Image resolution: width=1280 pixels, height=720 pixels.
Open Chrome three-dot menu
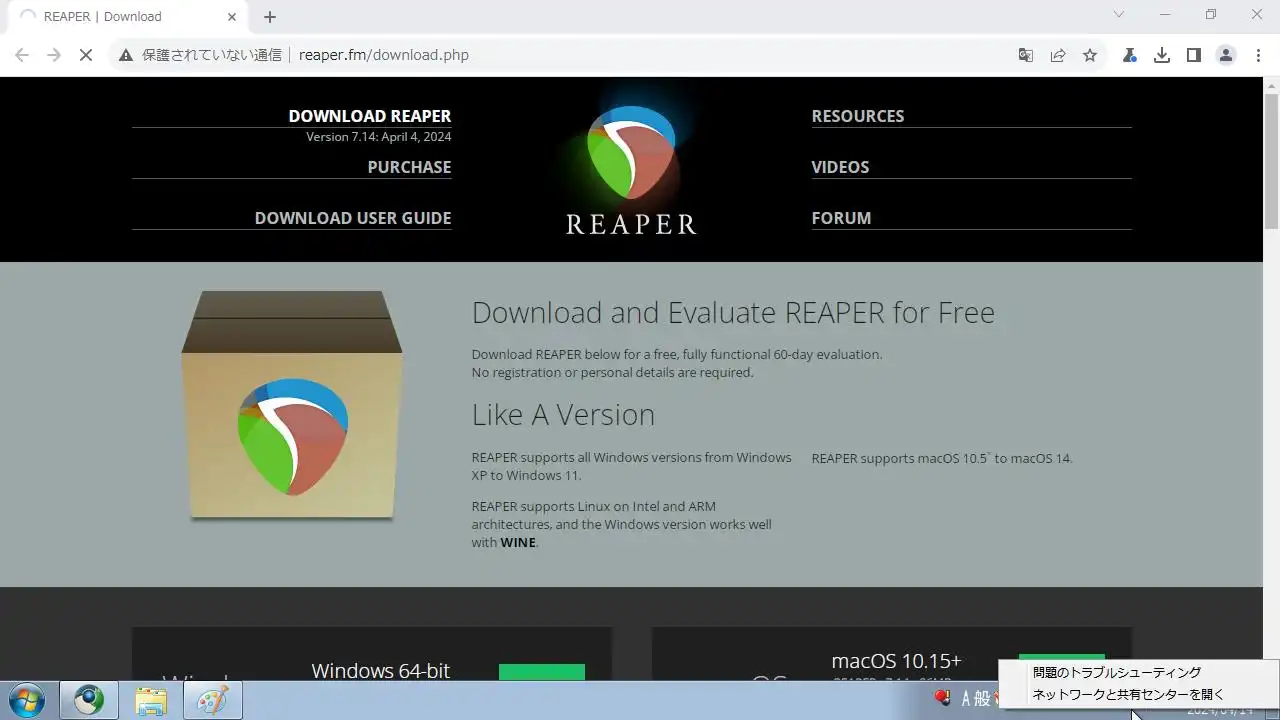pyautogui.click(x=1258, y=55)
